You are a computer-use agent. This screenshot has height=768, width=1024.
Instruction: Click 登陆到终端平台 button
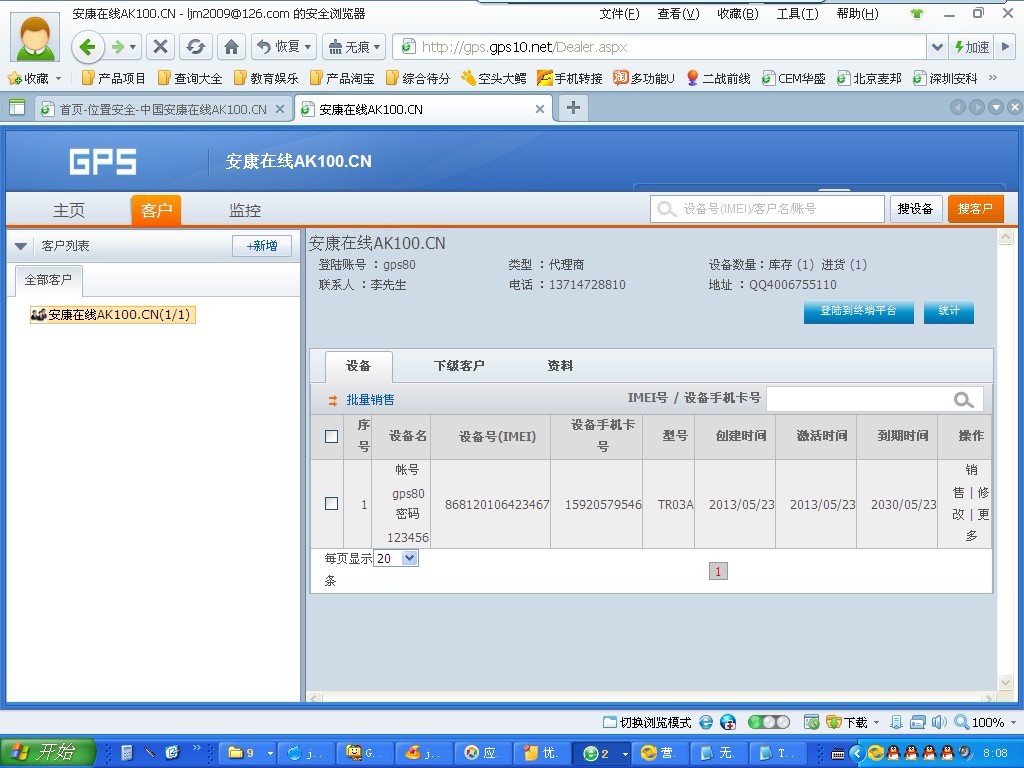pyautogui.click(x=858, y=312)
